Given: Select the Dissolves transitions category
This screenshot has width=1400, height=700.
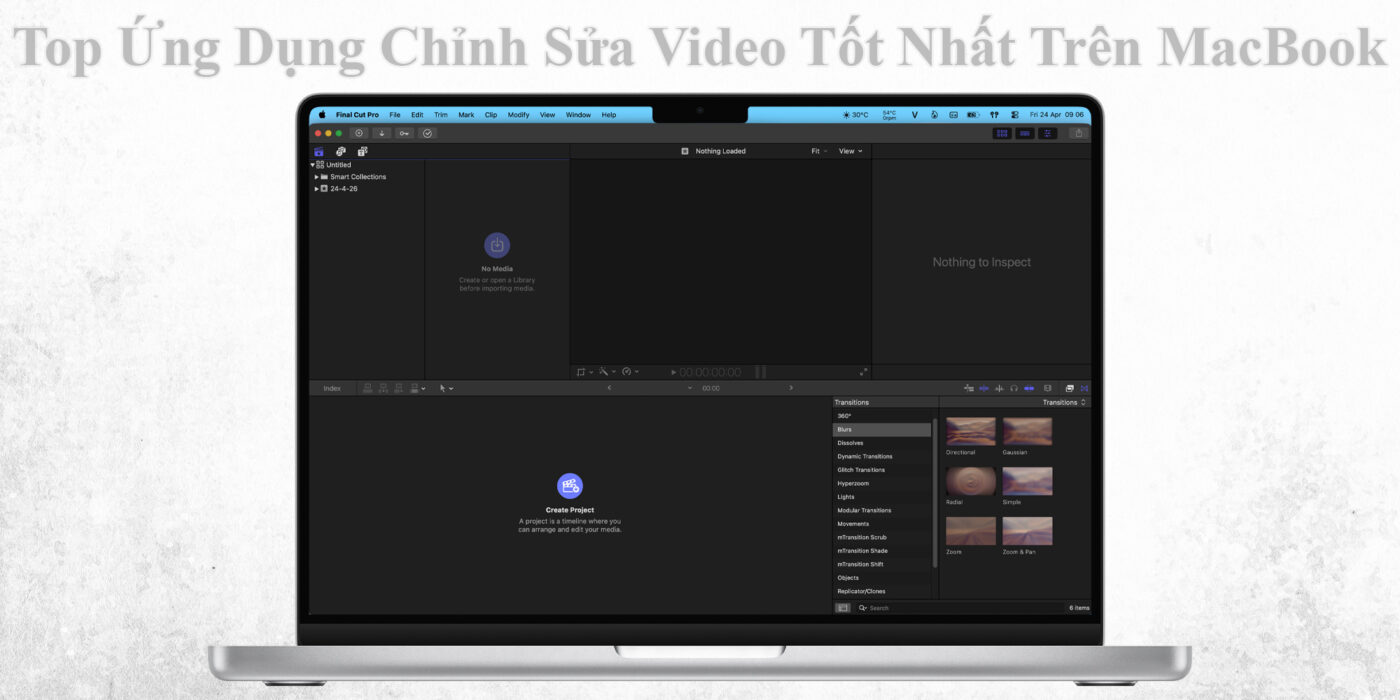Looking at the screenshot, I should click(881, 443).
